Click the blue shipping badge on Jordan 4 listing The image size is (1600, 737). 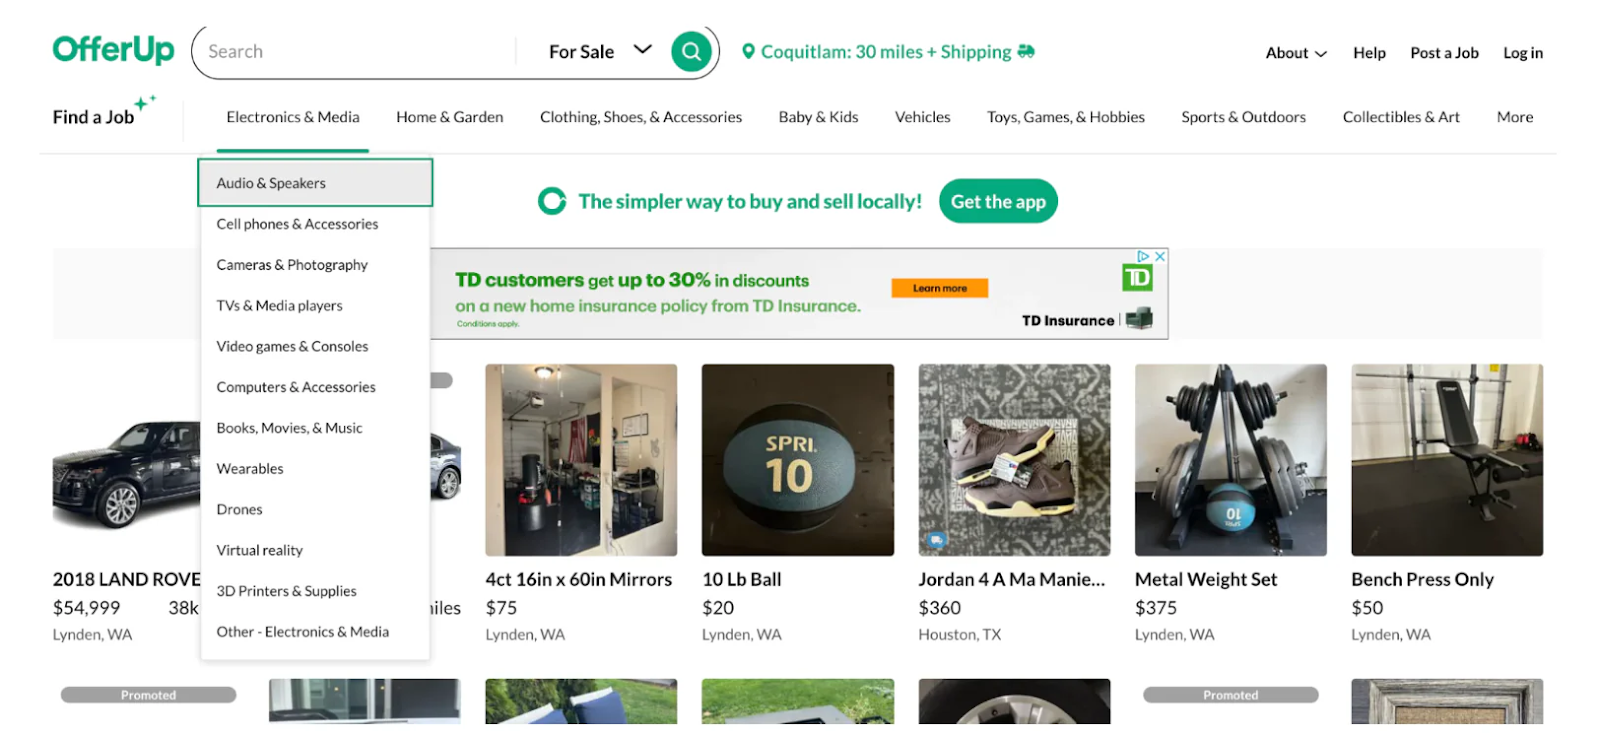click(936, 539)
